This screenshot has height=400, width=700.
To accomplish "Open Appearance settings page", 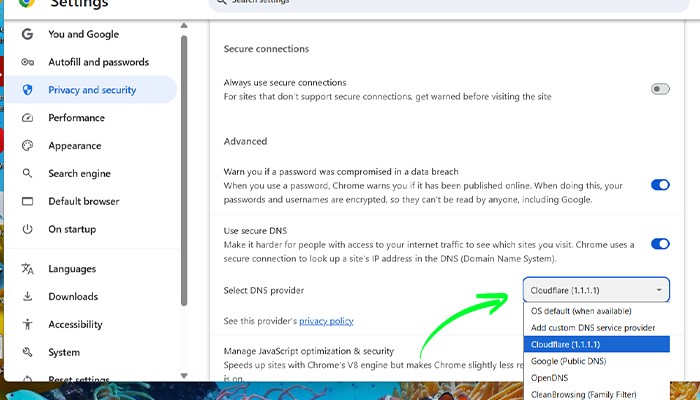I will pyautogui.click(x=75, y=146).
